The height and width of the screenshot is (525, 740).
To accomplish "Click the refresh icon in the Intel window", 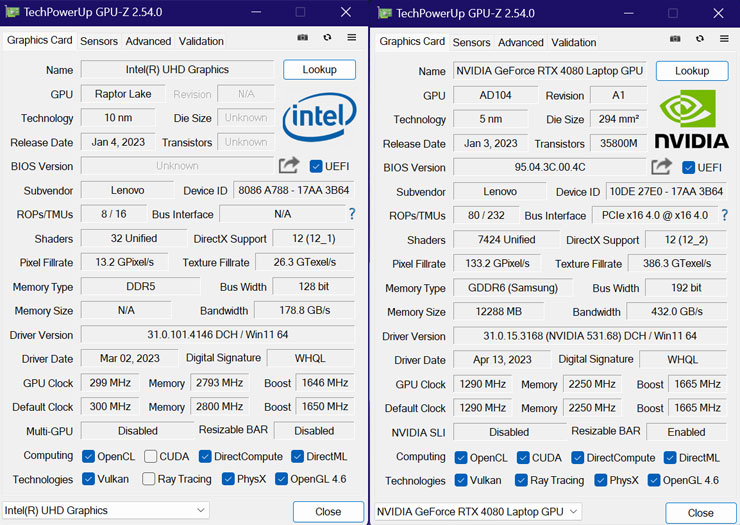I will [x=327, y=38].
